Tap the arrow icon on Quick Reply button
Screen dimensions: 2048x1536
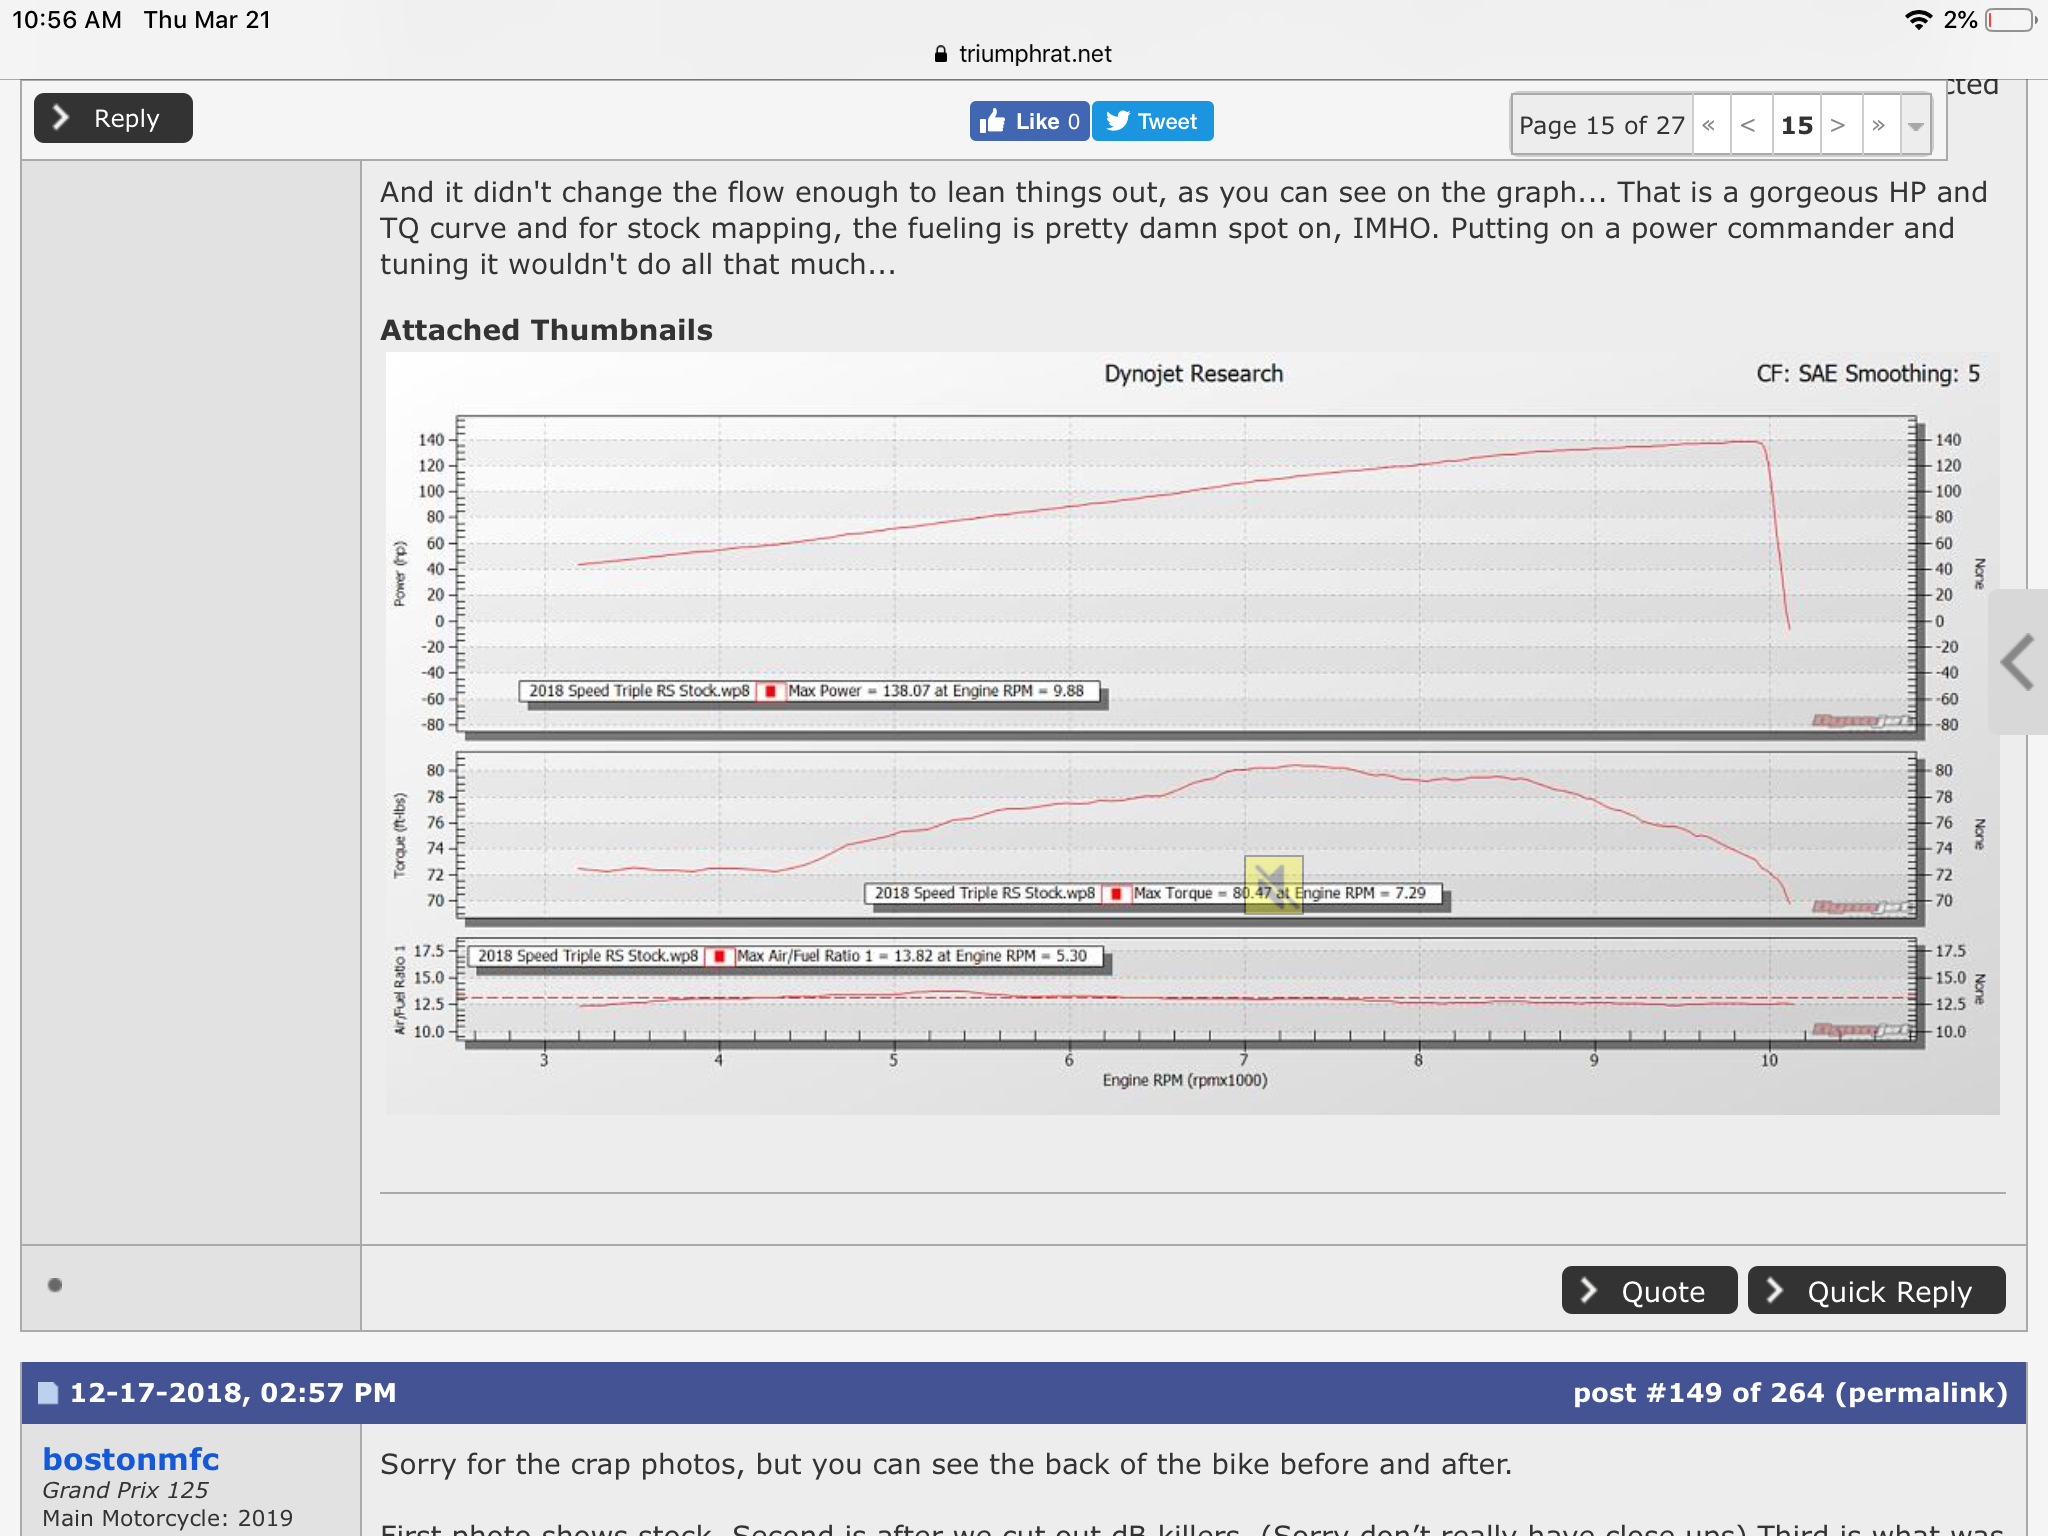(1775, 1290)
